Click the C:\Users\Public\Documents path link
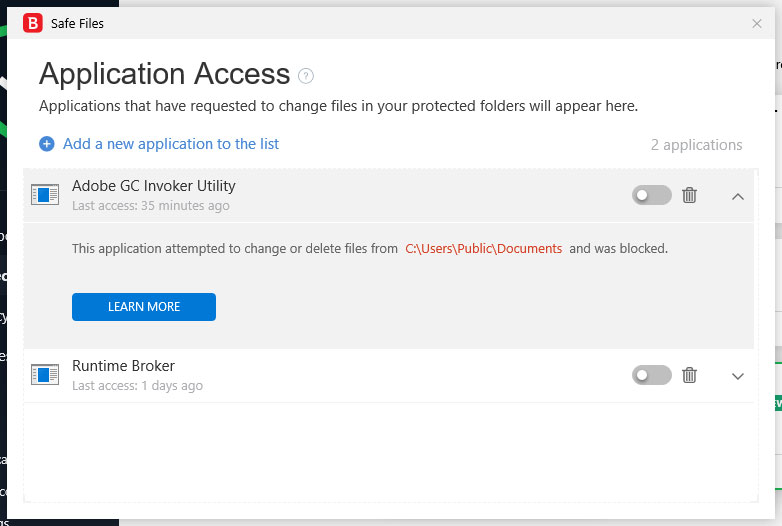The image size is (782, 526). (x=483, y=248)
